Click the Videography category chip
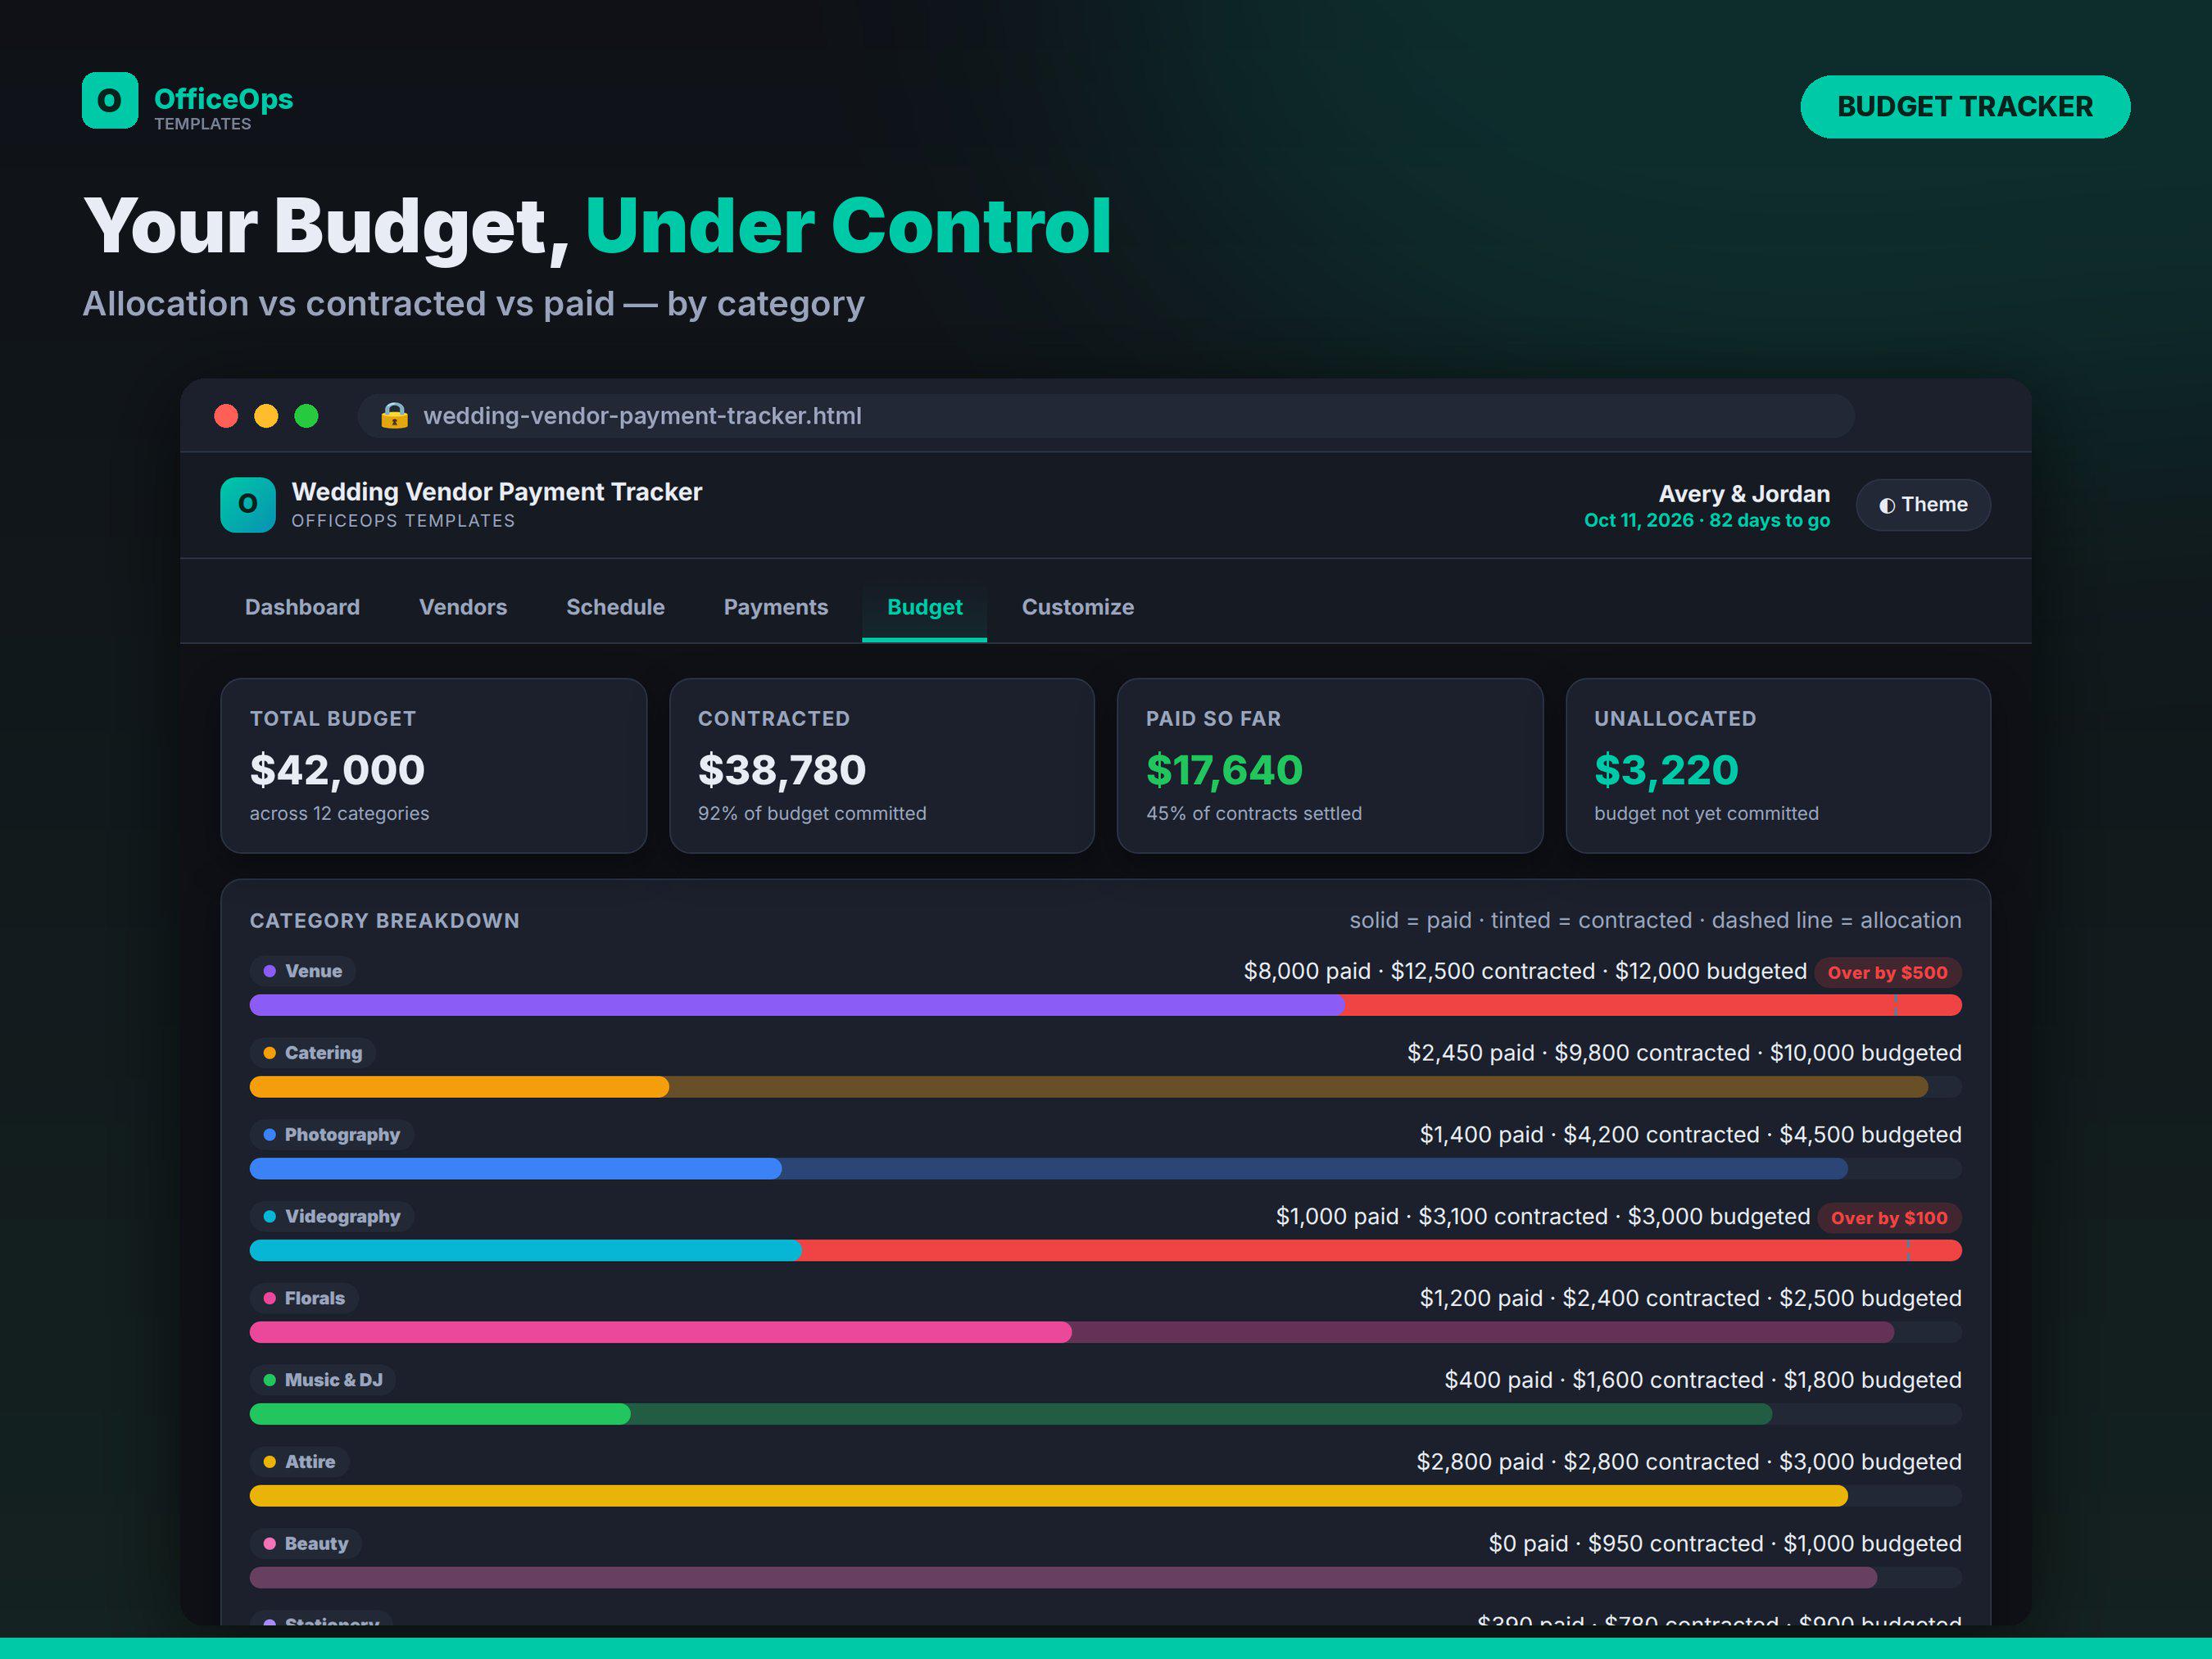 332,1217
